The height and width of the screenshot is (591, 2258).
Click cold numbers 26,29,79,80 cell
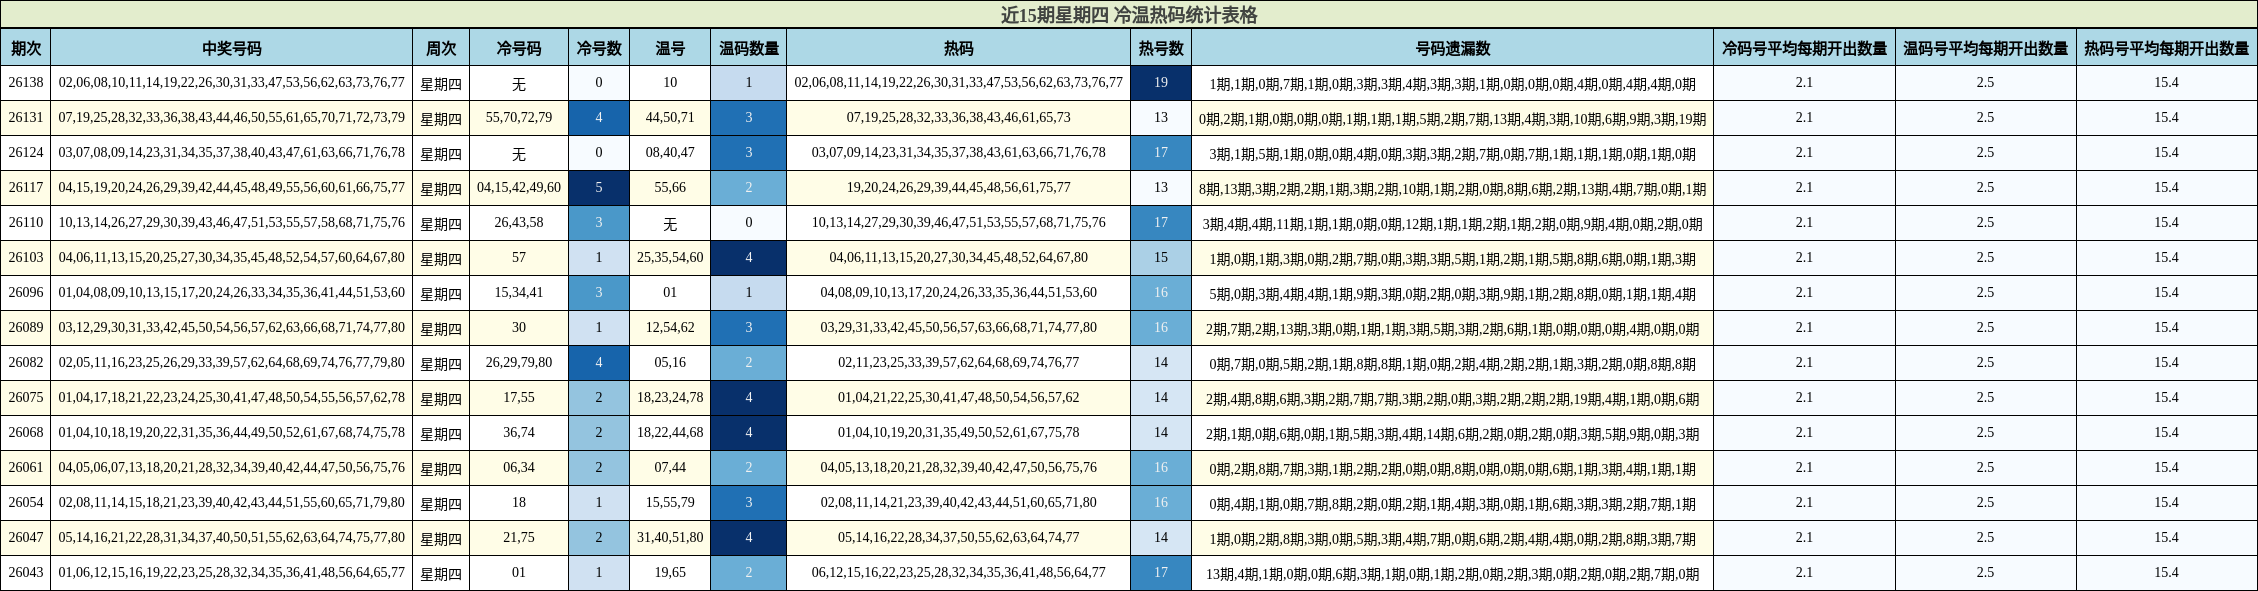tap(519, 363)
